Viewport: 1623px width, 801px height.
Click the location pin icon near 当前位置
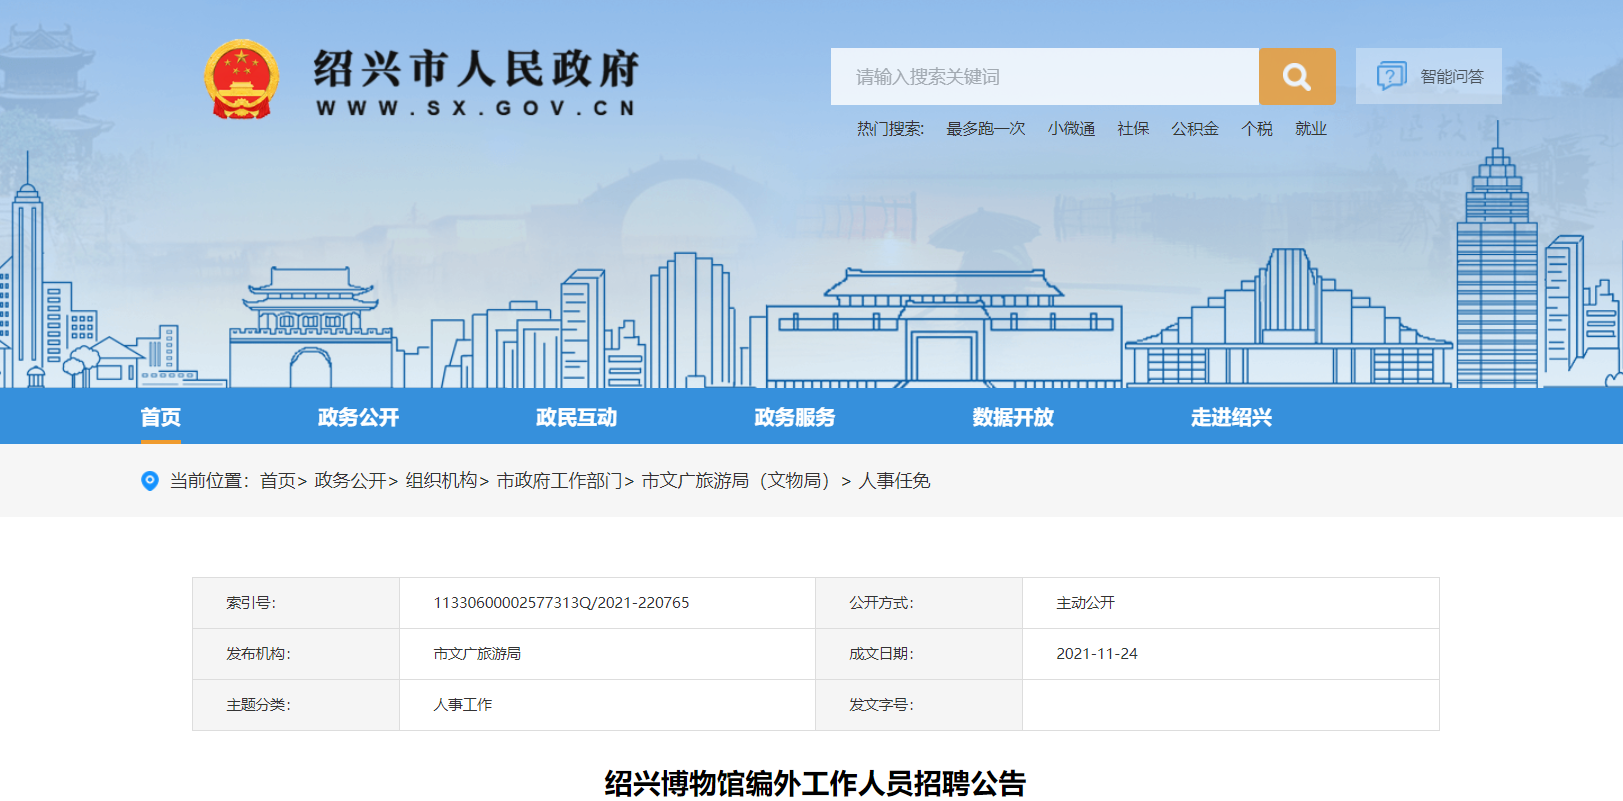150,481
